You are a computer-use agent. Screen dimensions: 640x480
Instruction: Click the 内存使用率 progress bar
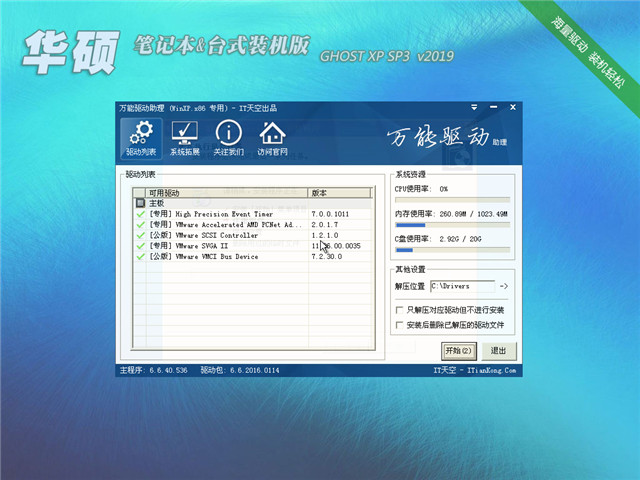[x=452, y=225]
